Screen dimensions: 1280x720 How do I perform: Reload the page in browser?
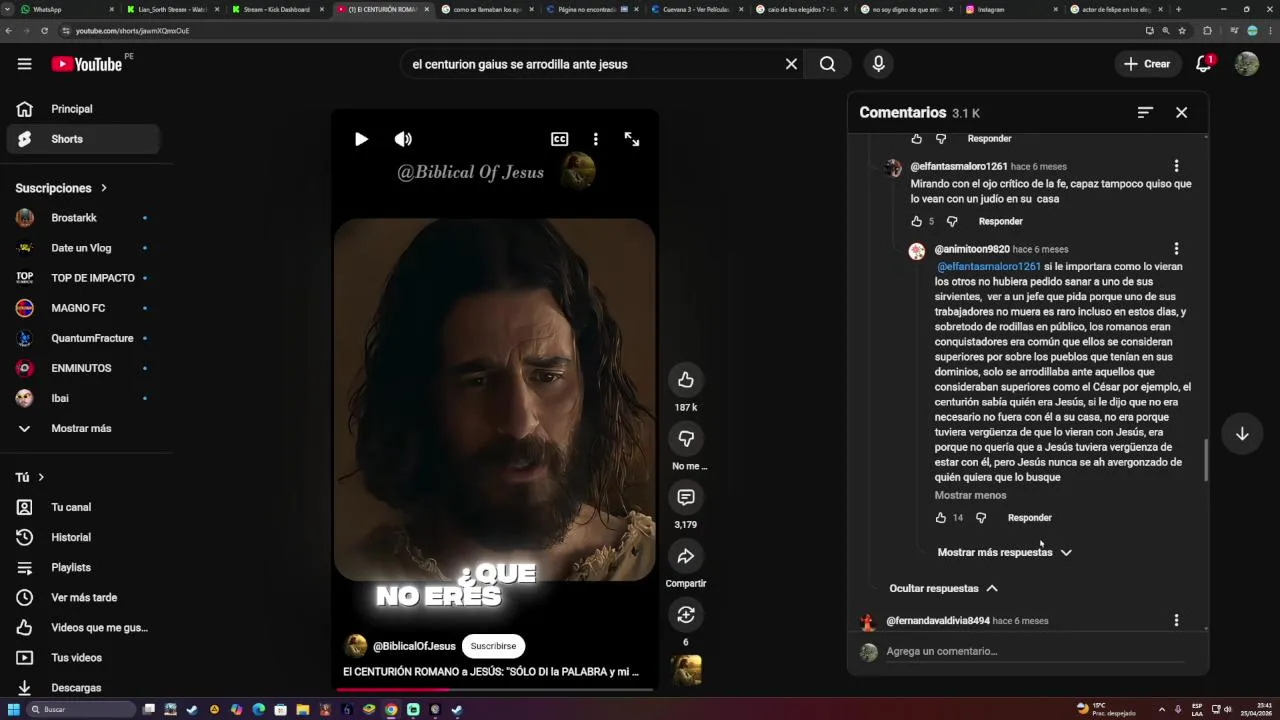coord(44,31)
